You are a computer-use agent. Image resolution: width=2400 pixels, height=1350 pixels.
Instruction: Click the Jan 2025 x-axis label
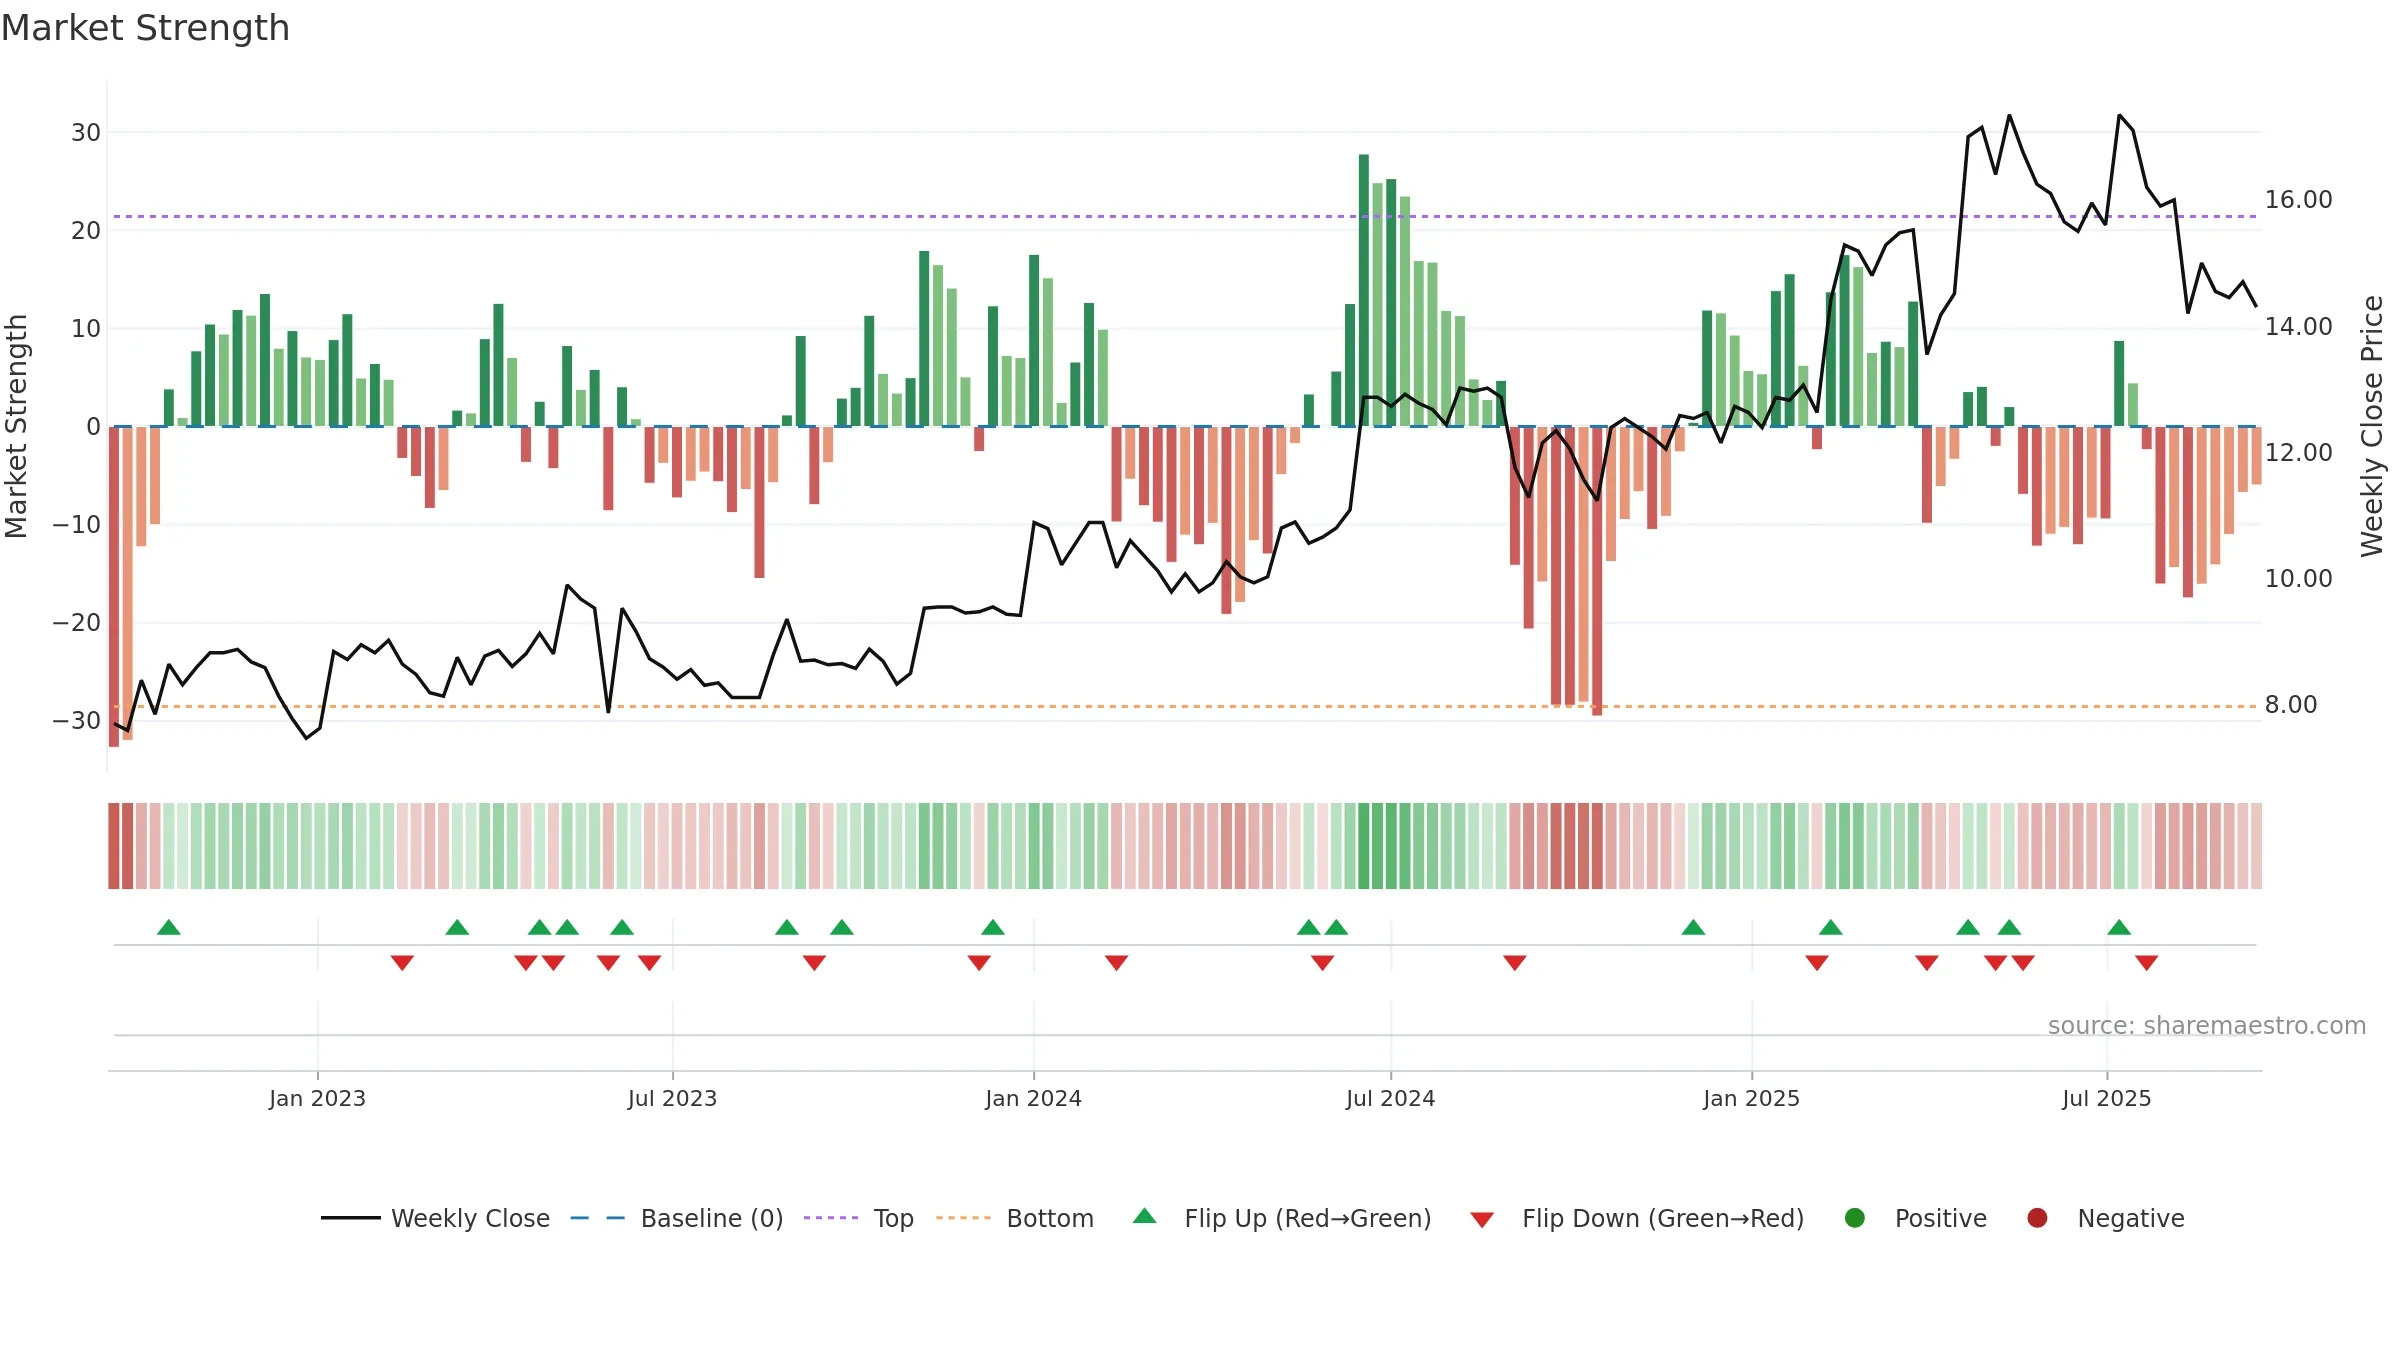[x=1751, y=1098]
